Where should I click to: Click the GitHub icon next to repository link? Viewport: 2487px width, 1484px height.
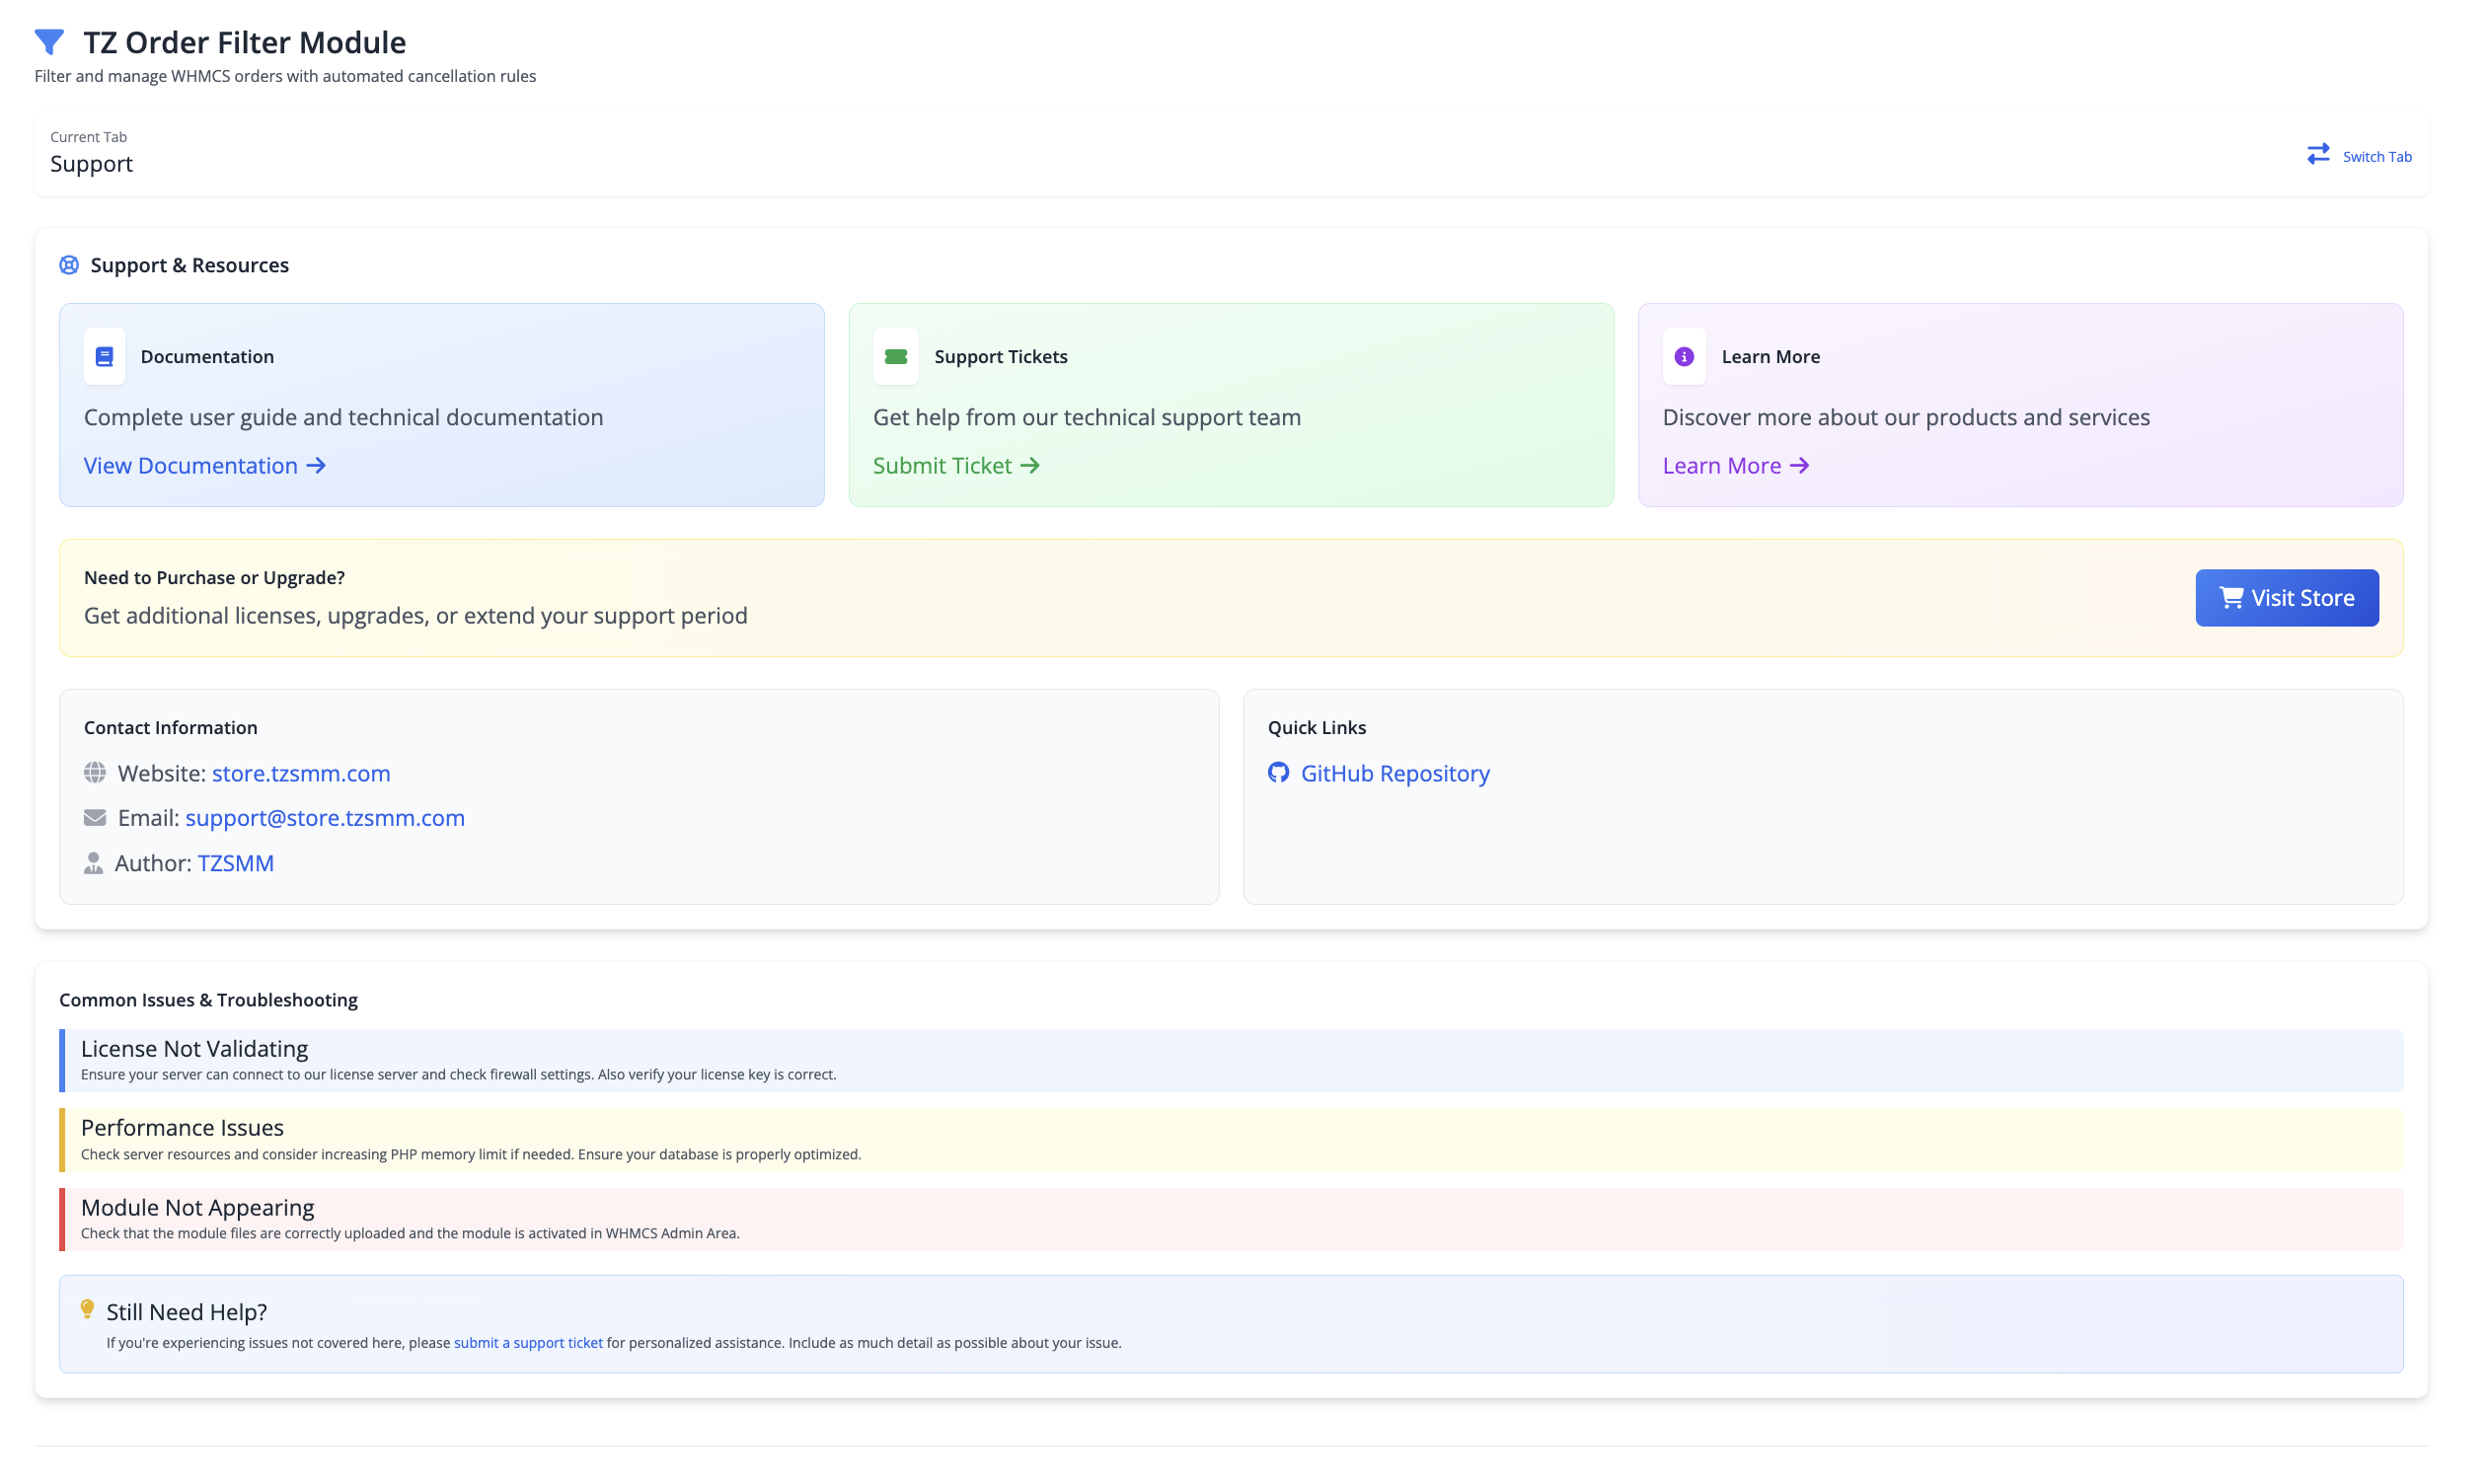(x=1279, y=773)
